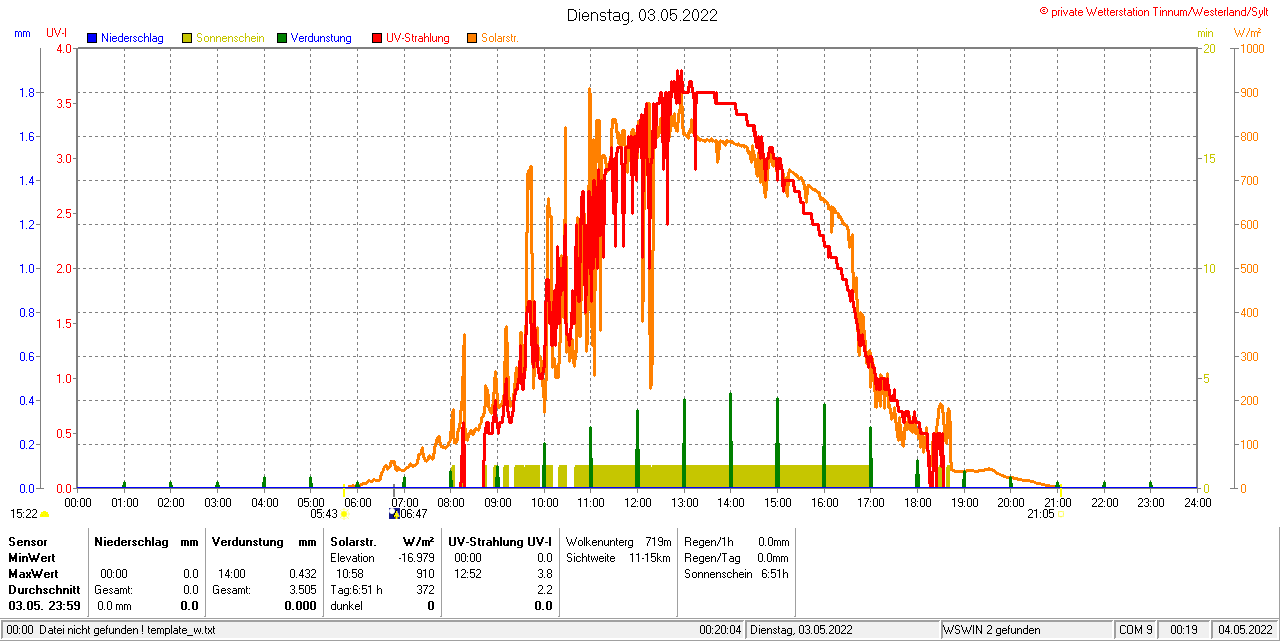Click the Sensor row header in table
Viewport: 1280px width, 641px height.
tap(27, 541)
